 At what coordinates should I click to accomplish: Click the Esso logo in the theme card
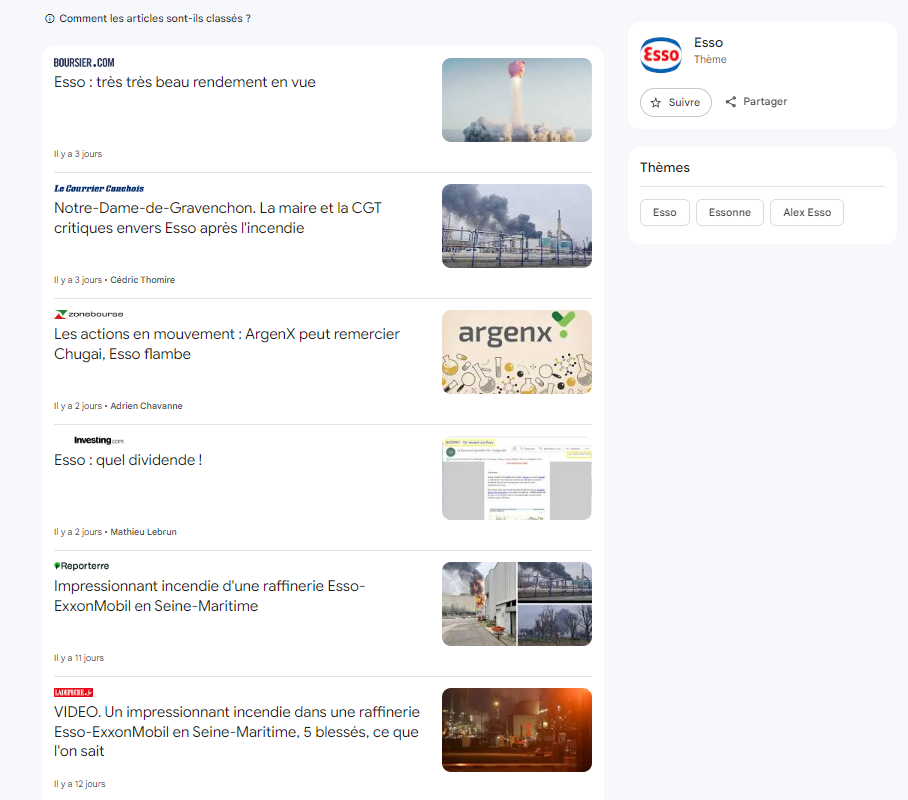(x=661, y=54)
